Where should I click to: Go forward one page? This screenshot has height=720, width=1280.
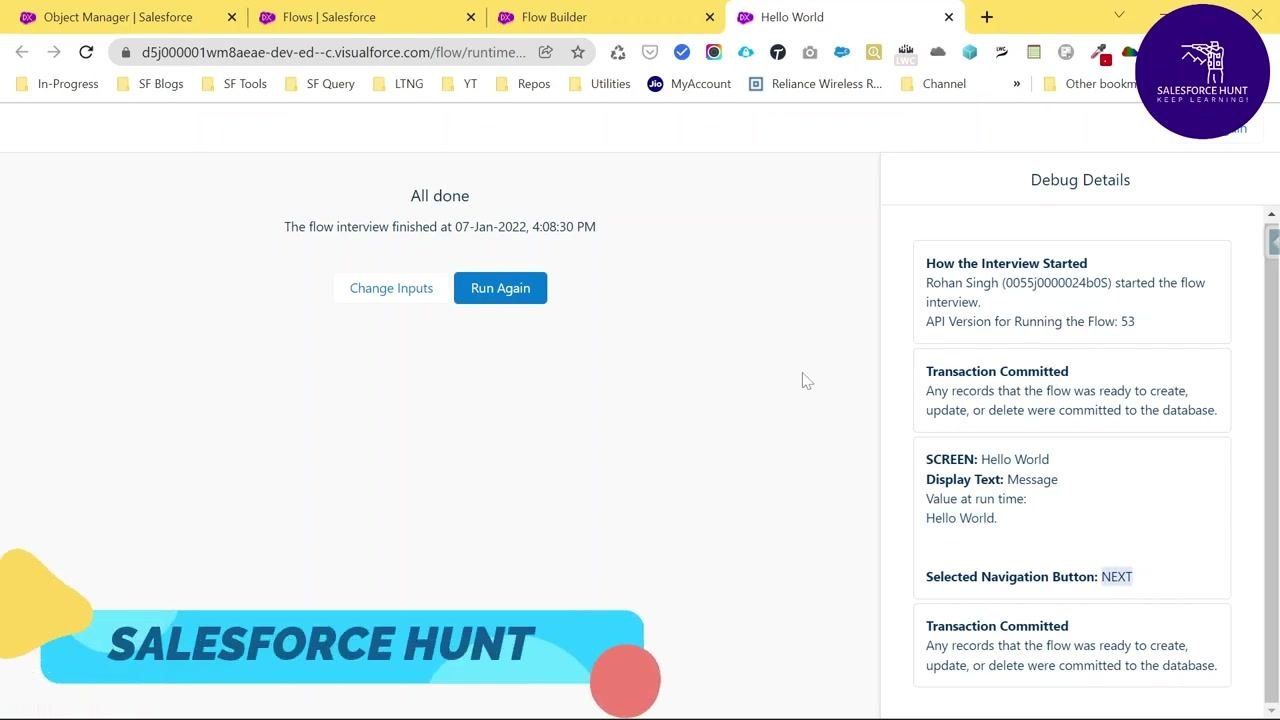tap(54, 52)
